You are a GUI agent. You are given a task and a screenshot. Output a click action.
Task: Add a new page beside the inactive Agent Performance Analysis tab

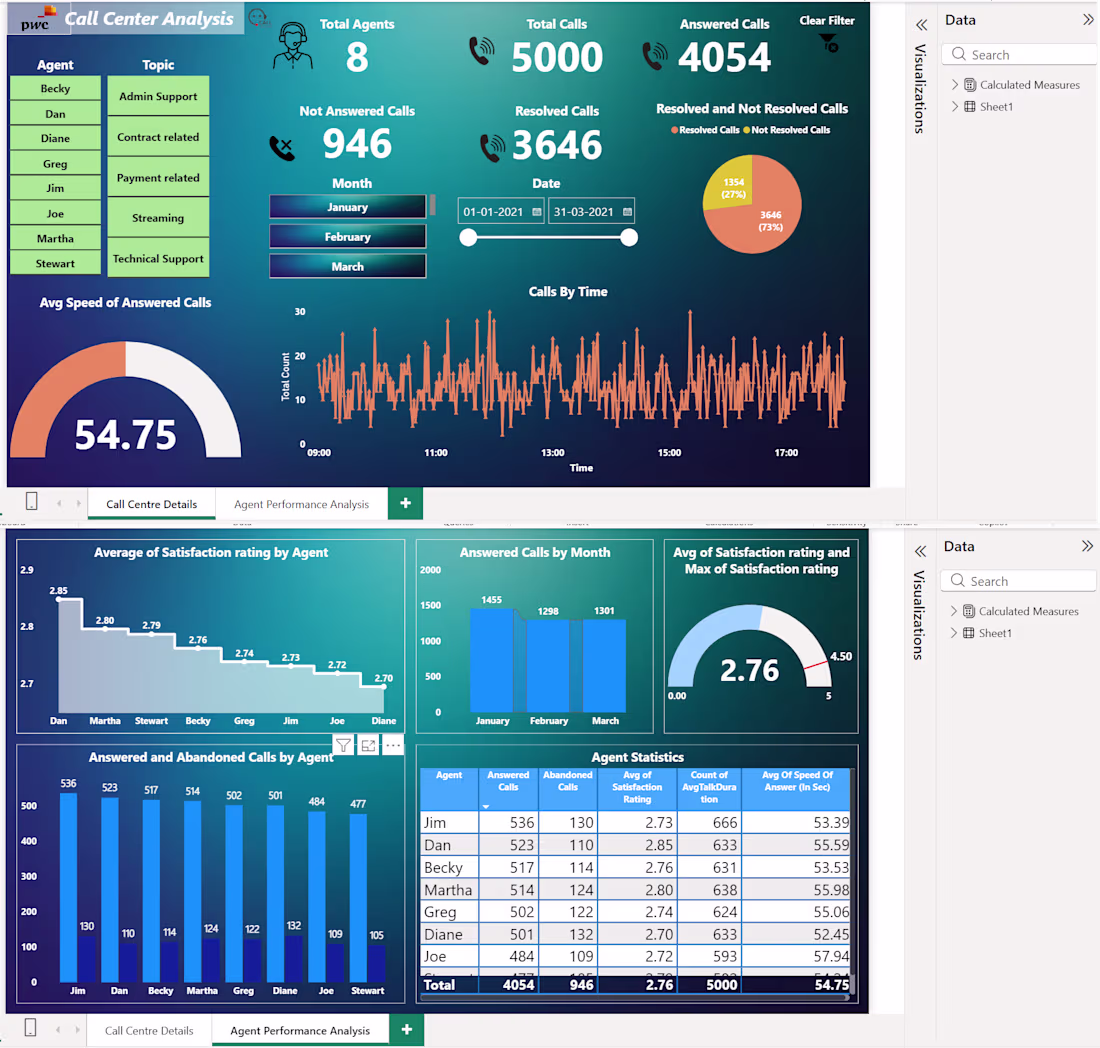(x=405, y=503)
